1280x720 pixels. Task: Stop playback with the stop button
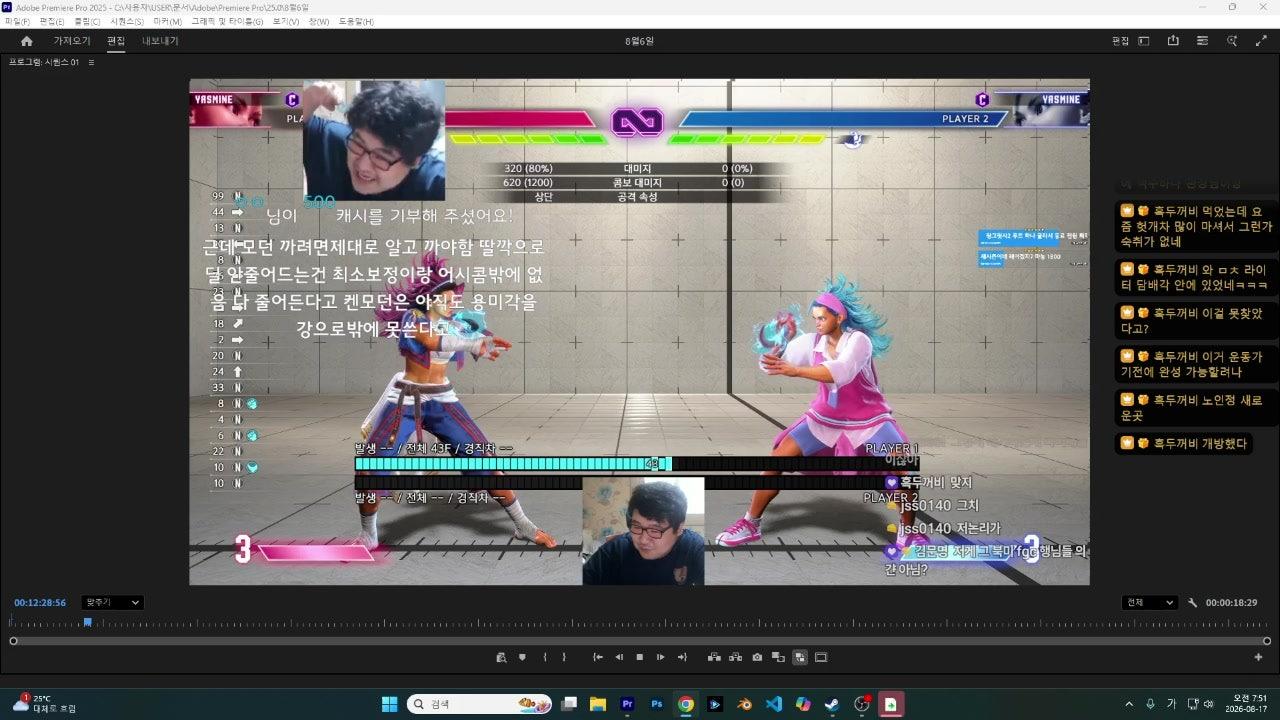(640, 657)
